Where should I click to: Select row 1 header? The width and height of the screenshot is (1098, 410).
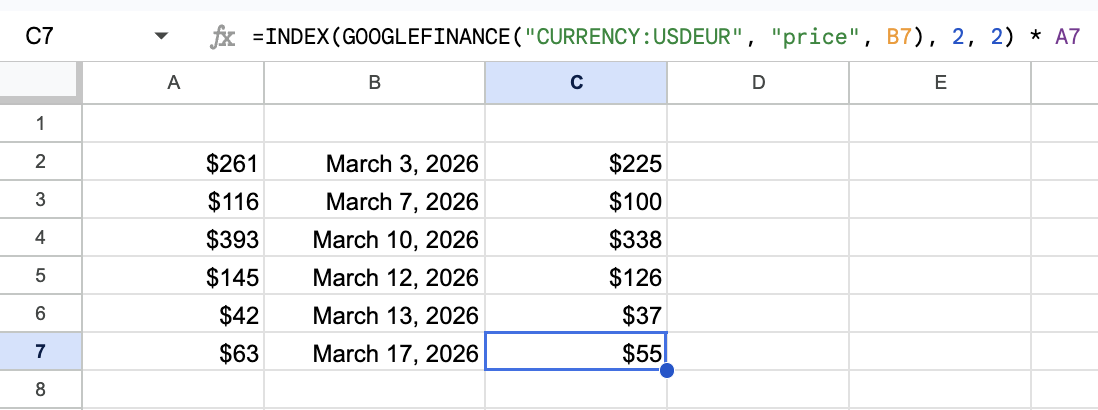point(40,124)
